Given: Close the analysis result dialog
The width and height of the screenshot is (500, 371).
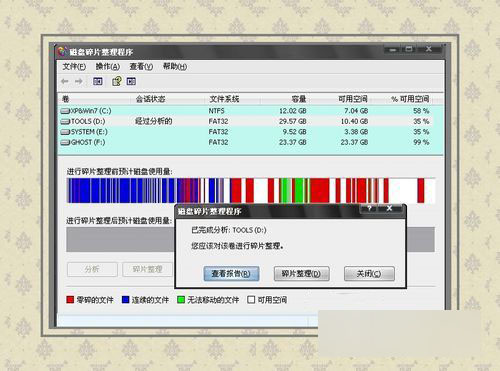Looking at the screenshot, I should 389,209.
